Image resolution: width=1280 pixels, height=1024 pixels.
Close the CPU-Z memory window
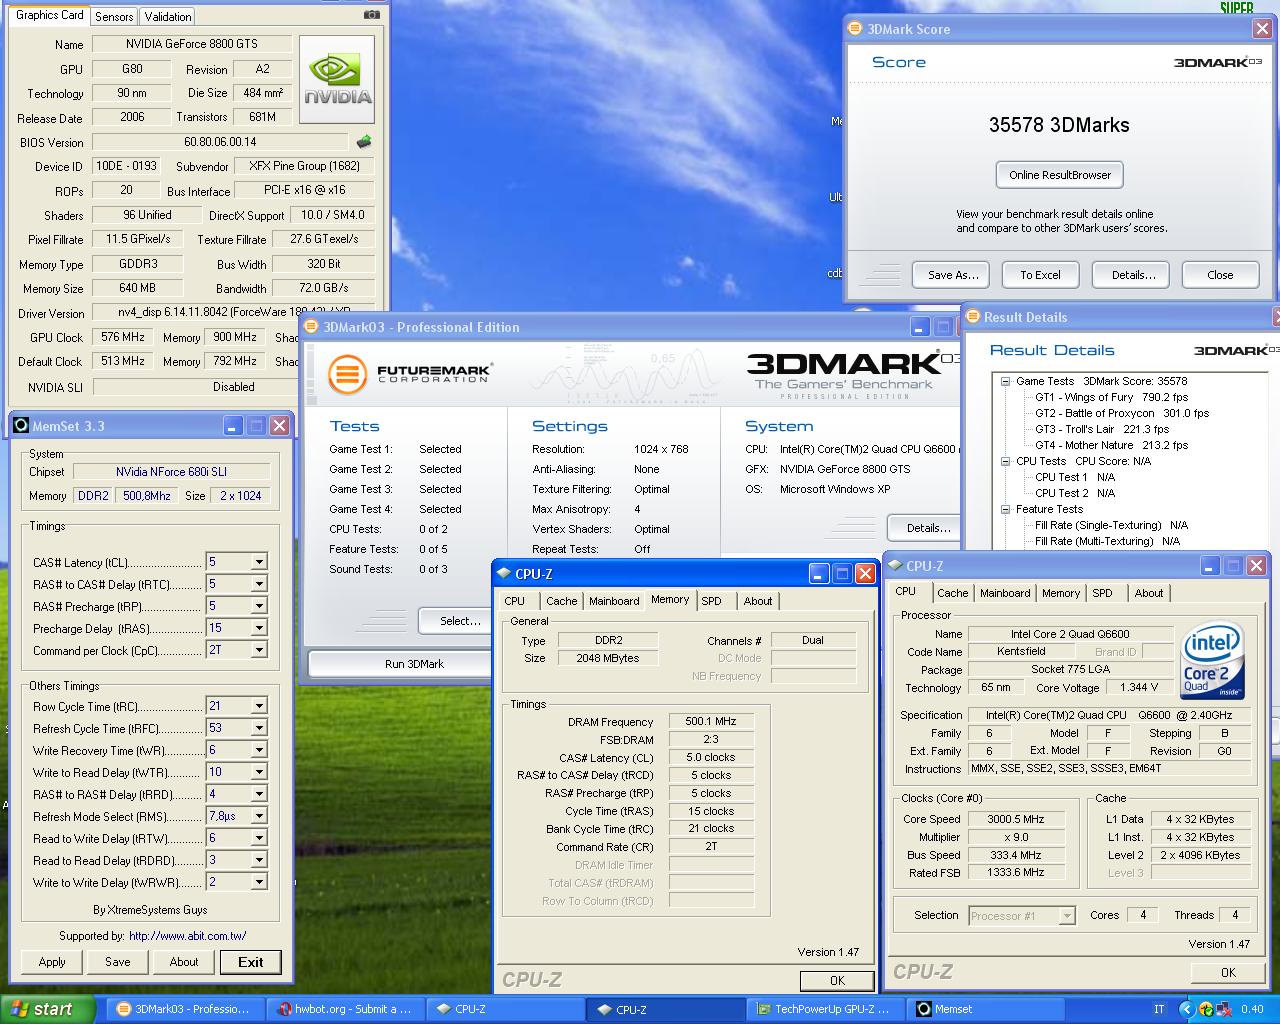865,573
